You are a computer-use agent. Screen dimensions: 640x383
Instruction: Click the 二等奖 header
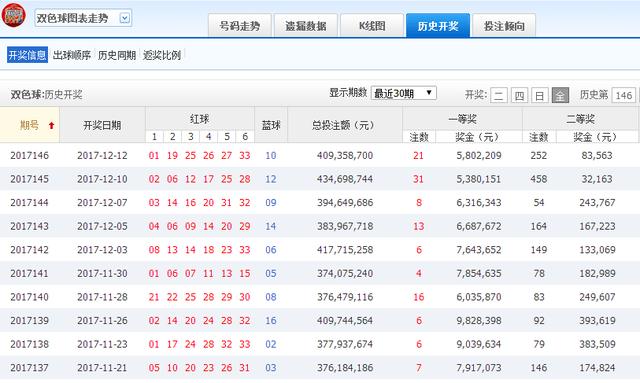580,119
